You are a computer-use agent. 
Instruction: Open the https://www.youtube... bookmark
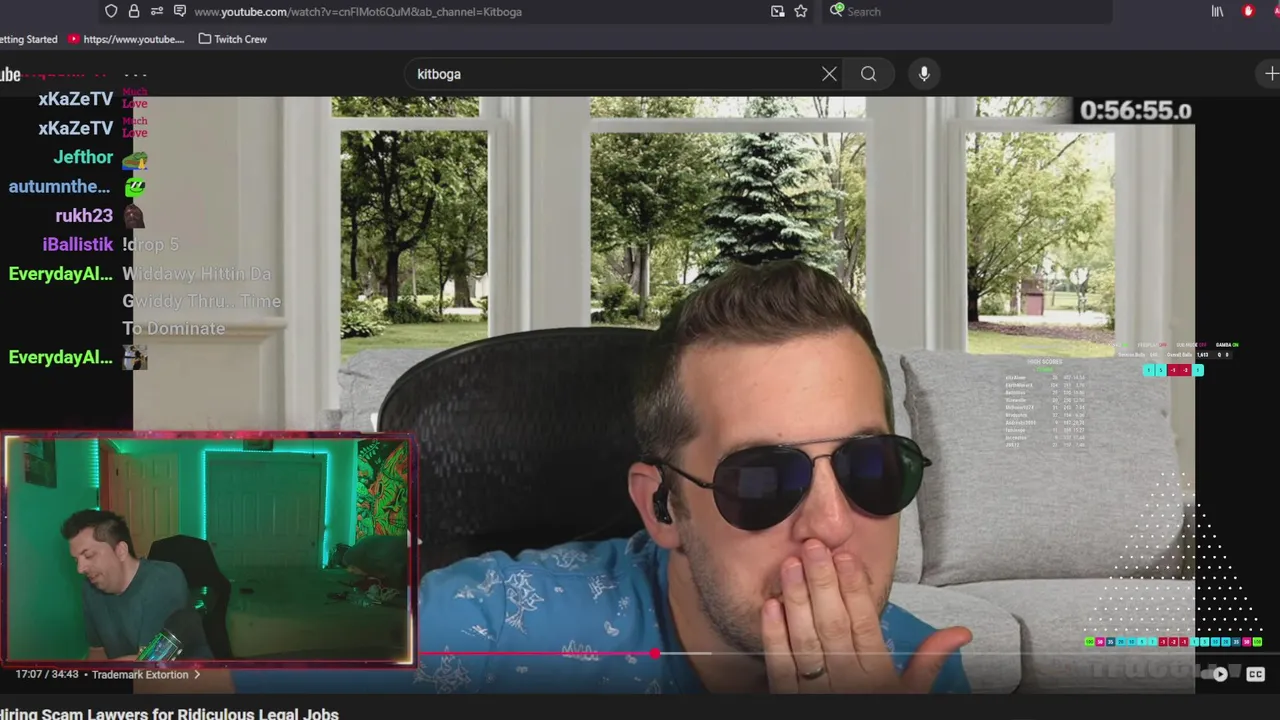click(127, 39)
